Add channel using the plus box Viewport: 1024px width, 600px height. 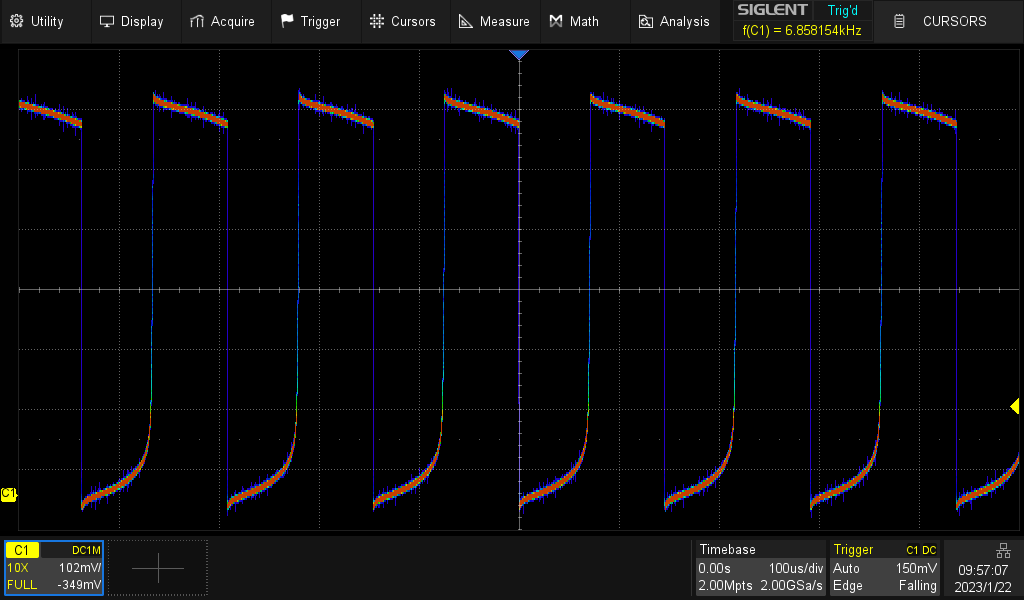pyautogui.click(x=158, y=568)
